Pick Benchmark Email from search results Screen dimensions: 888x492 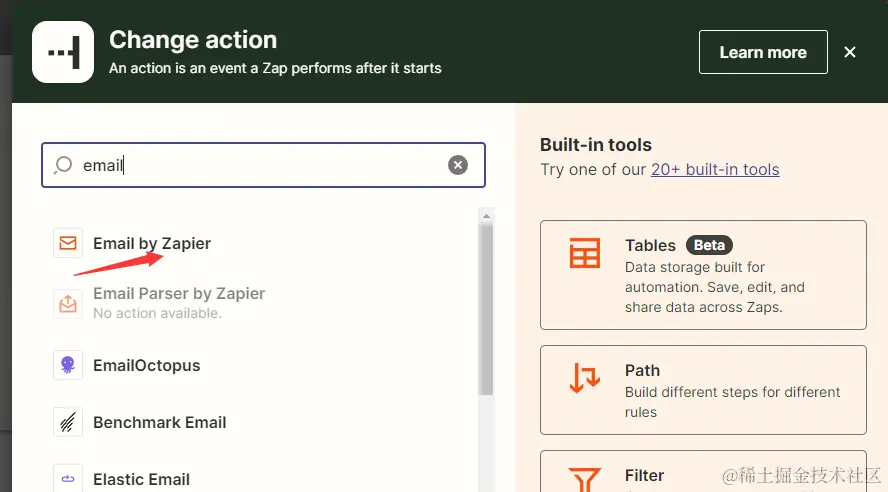(x=159, y=422)
